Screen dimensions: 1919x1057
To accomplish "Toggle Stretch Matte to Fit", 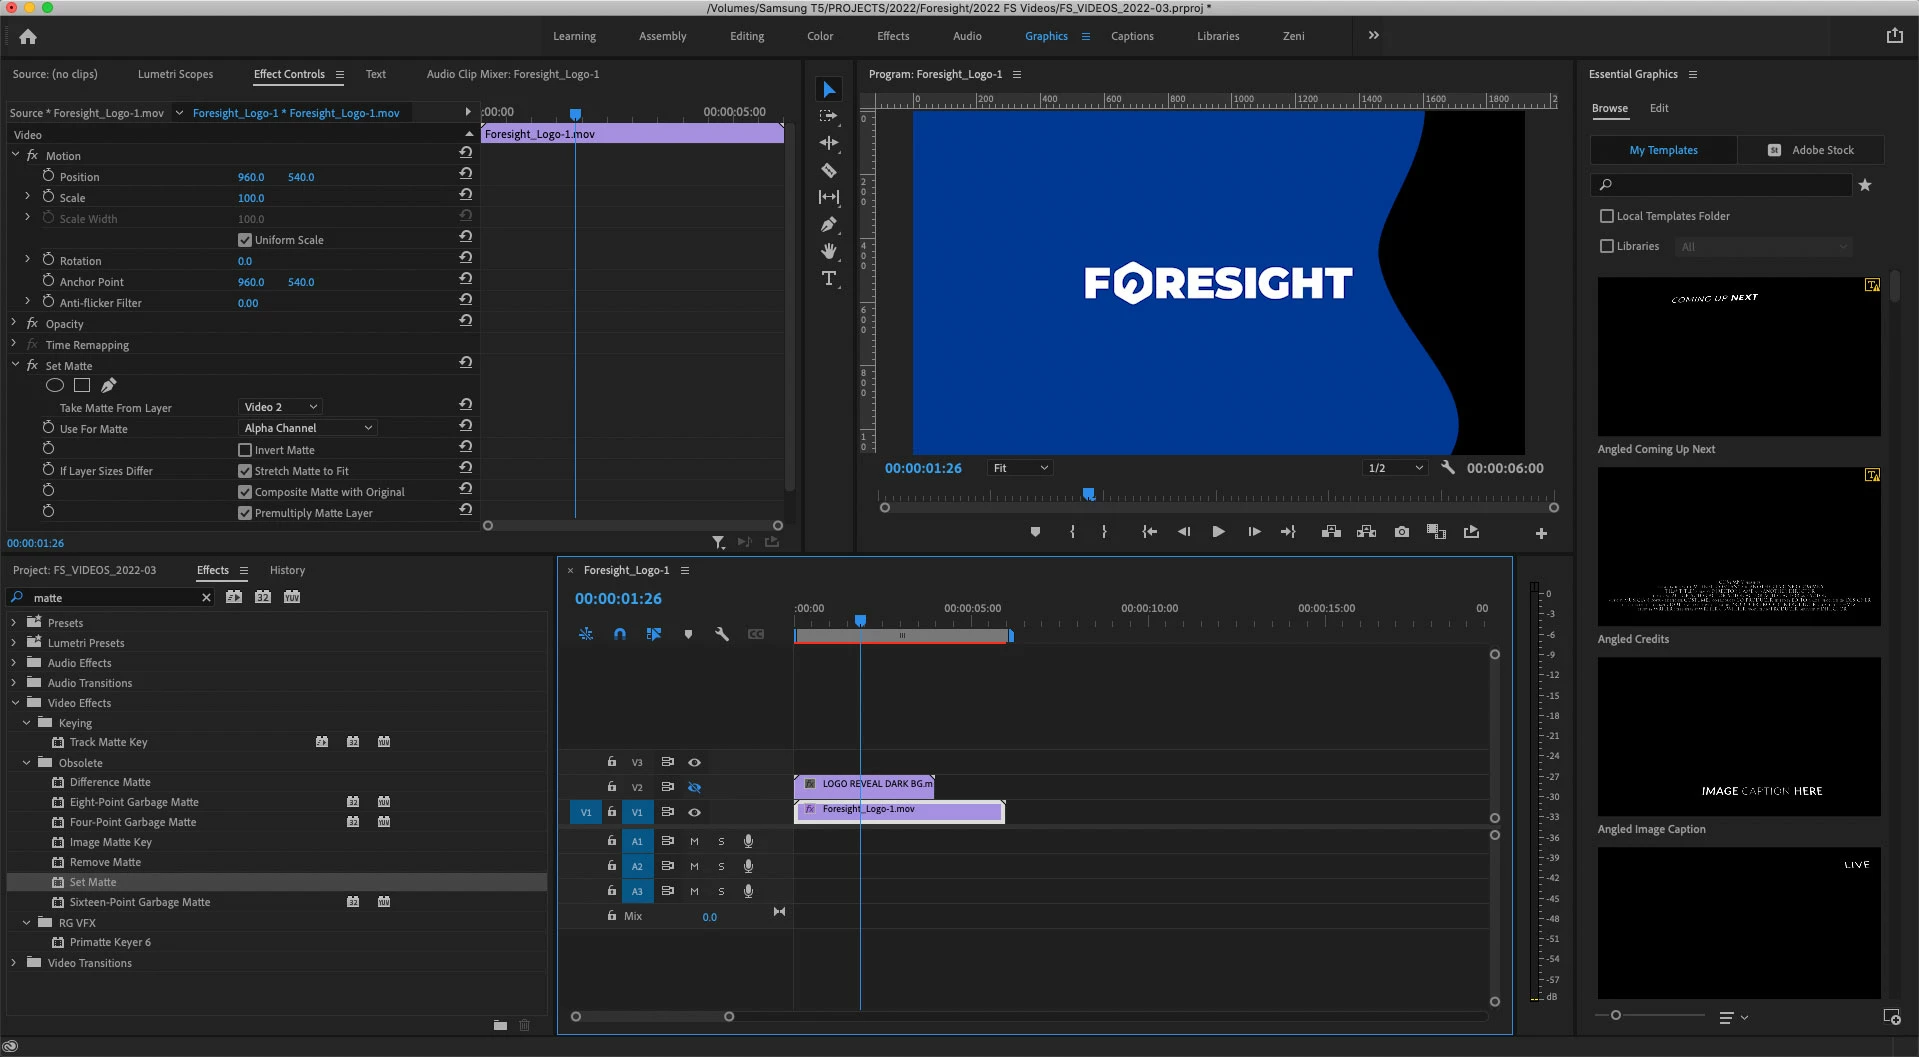I will 245,471.
